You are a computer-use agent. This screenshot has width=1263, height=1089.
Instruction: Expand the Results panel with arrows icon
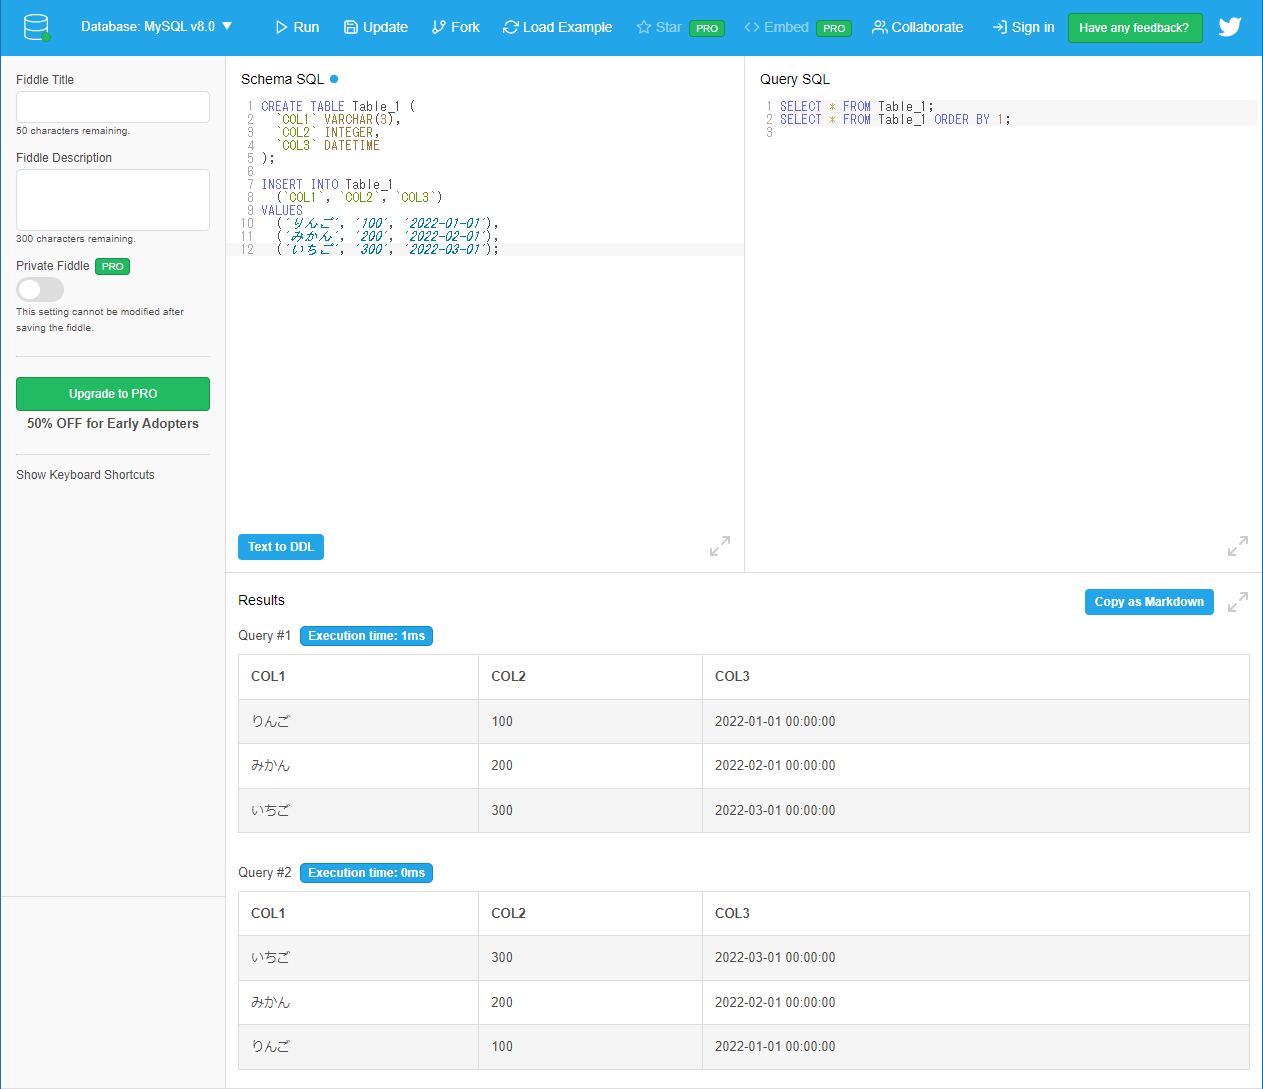(x=1238, y=602)
